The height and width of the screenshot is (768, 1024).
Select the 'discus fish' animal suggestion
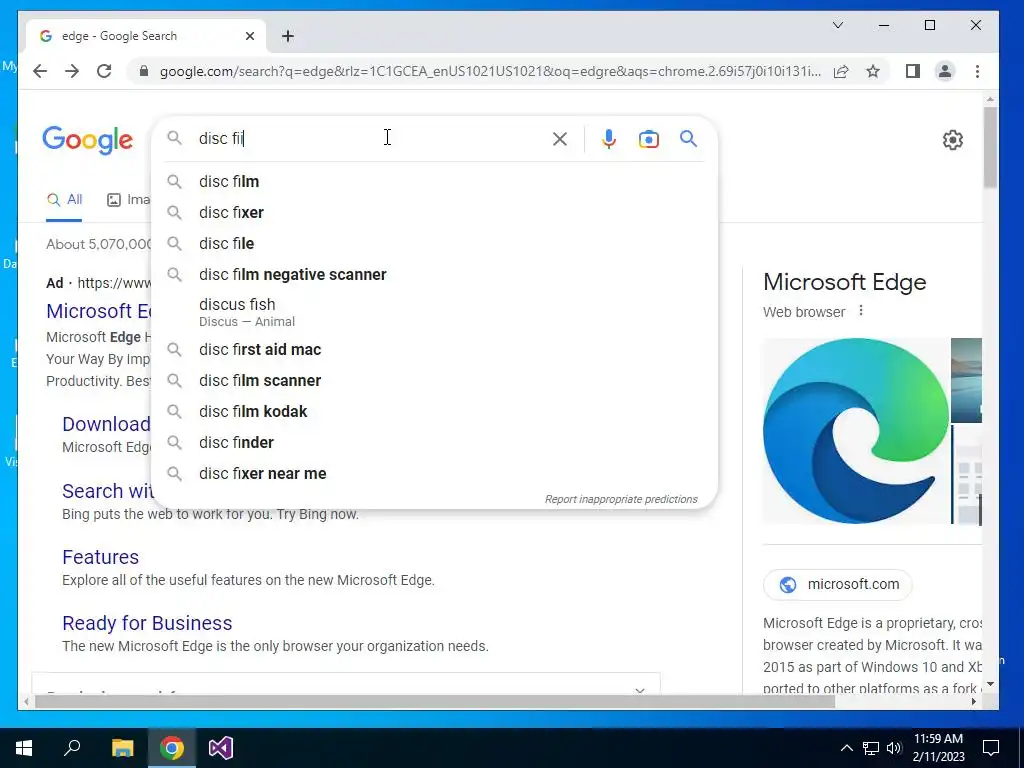(x=434, y=312)
